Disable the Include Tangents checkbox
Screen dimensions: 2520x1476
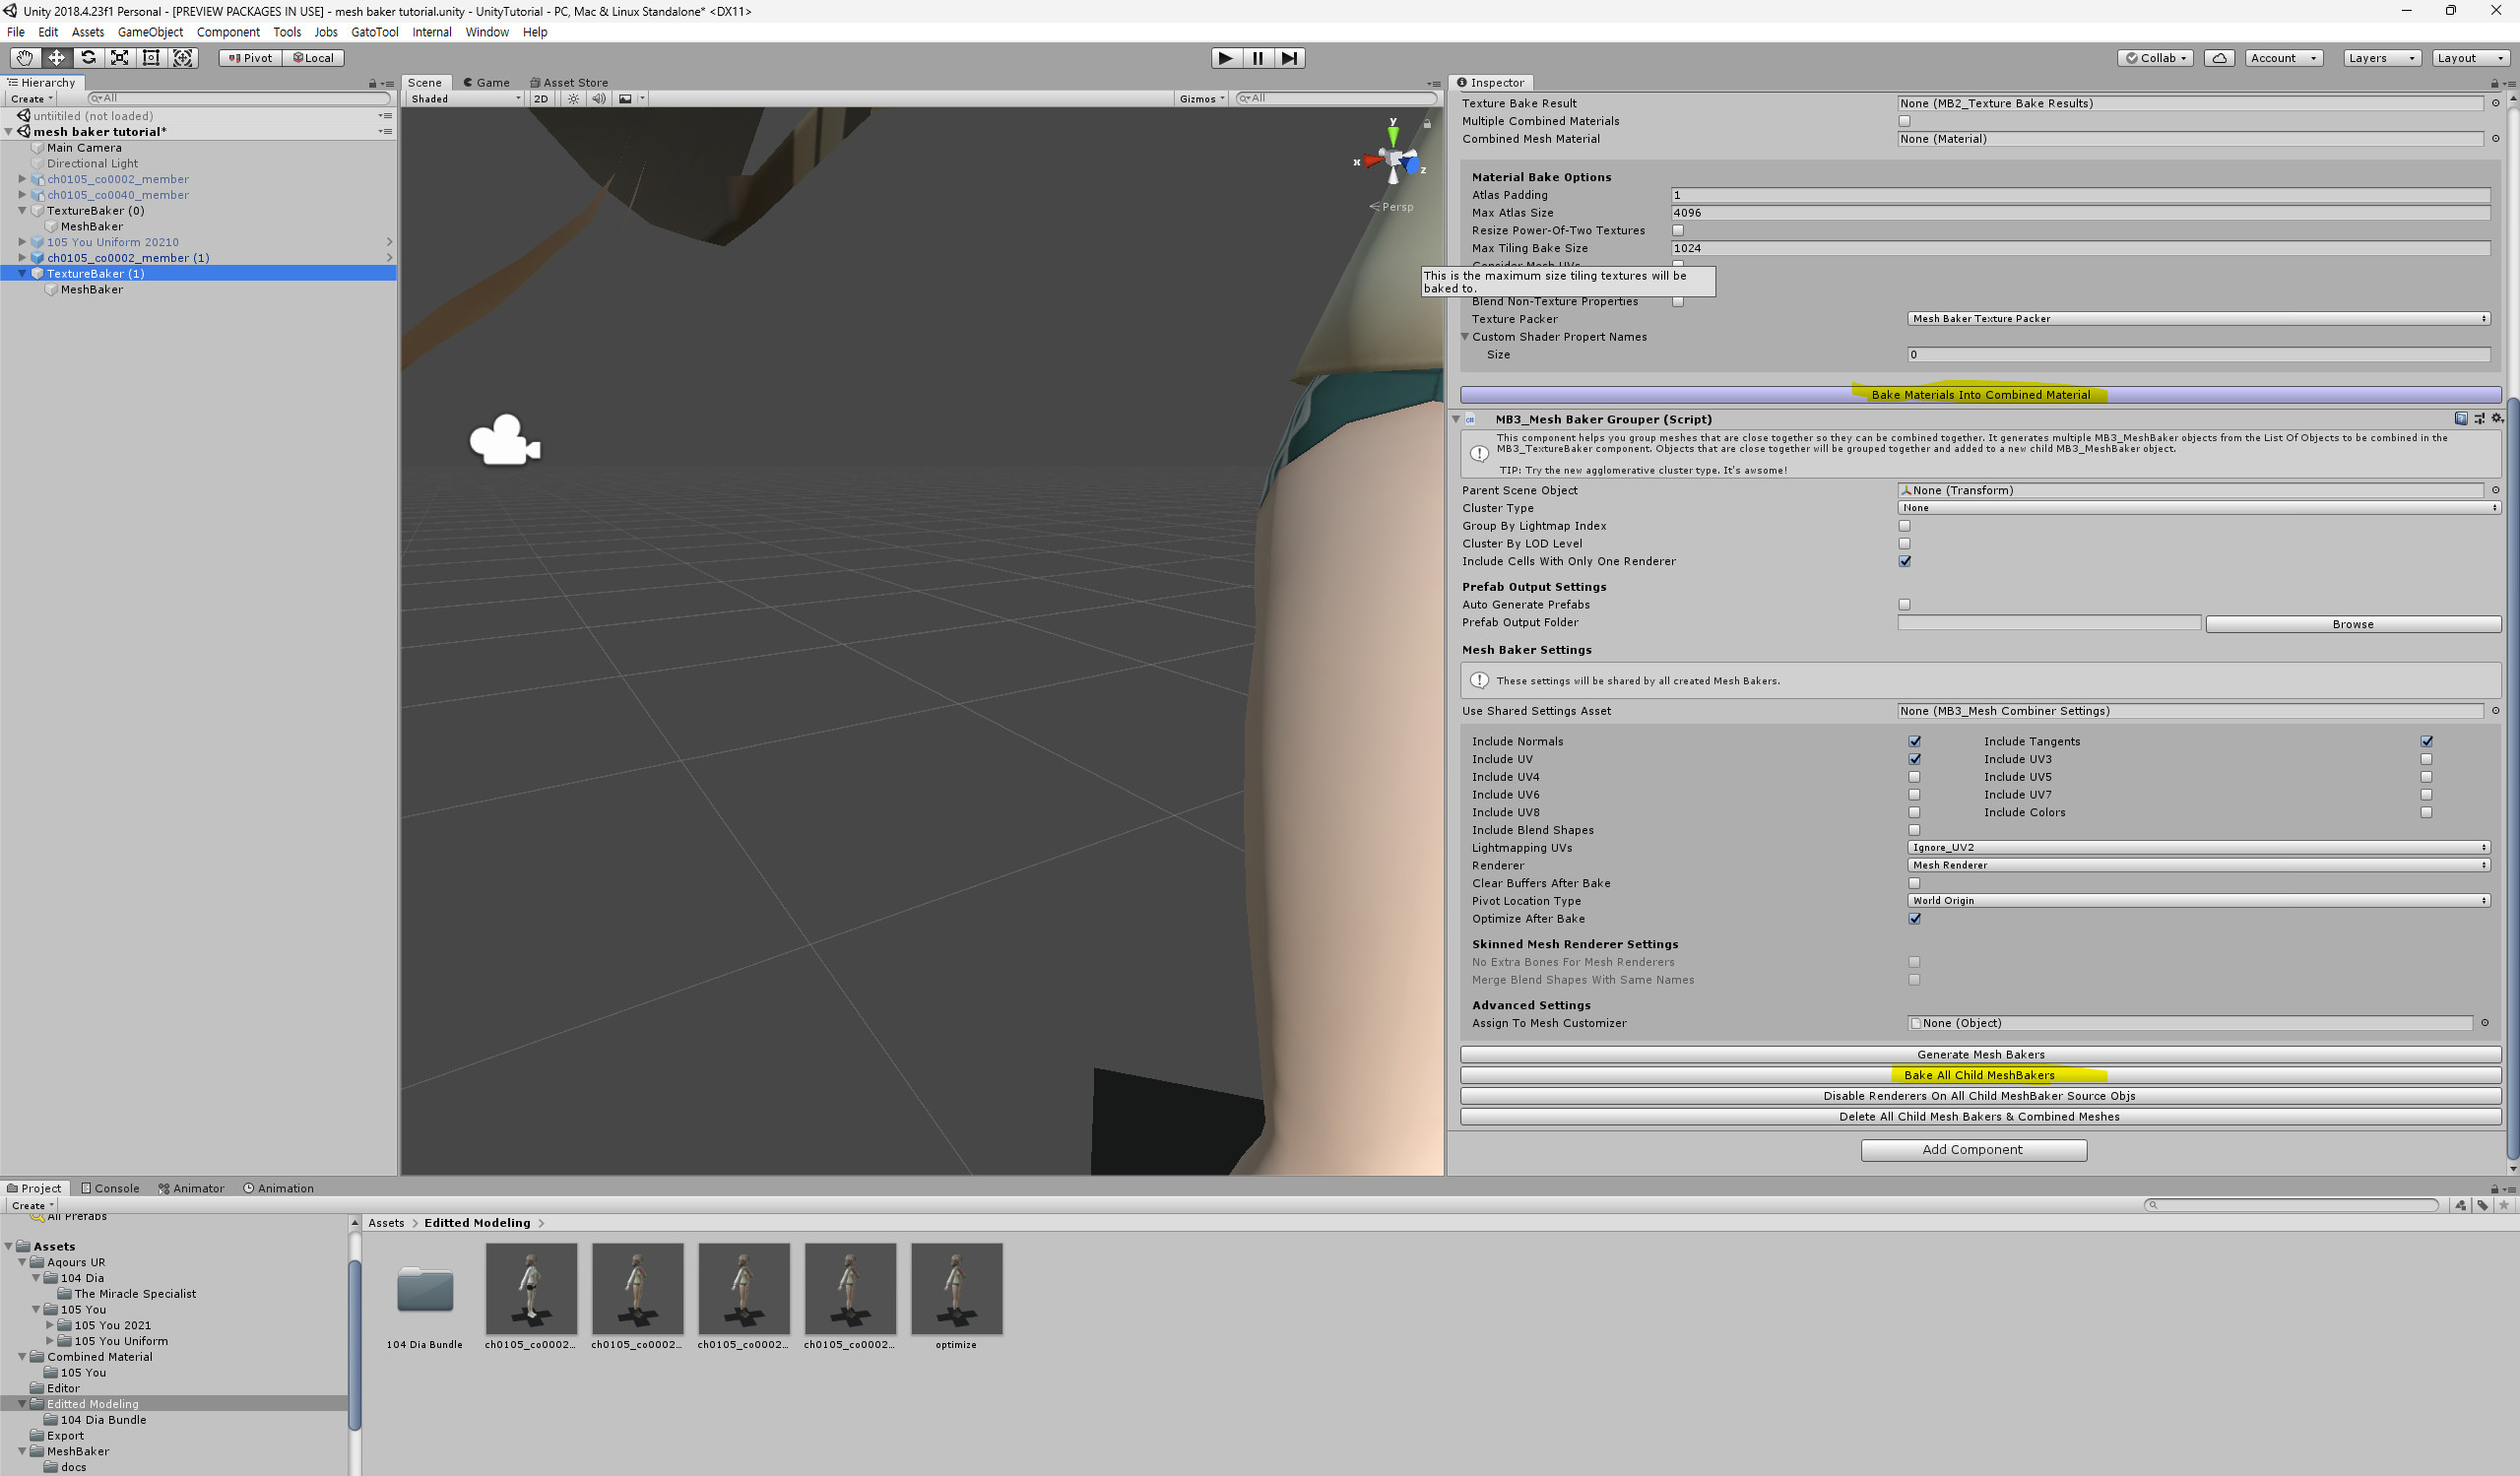[x=2427, y=741]
